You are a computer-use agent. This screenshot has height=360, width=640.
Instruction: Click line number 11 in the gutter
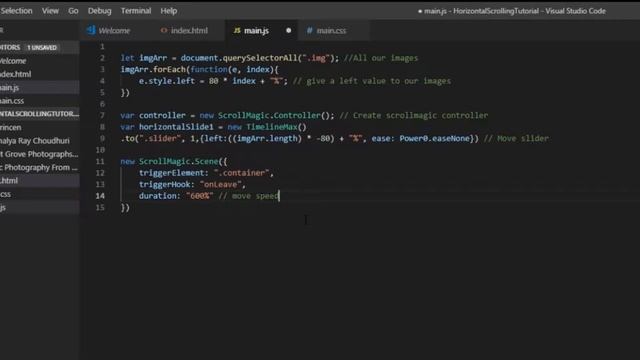point(100,162)
